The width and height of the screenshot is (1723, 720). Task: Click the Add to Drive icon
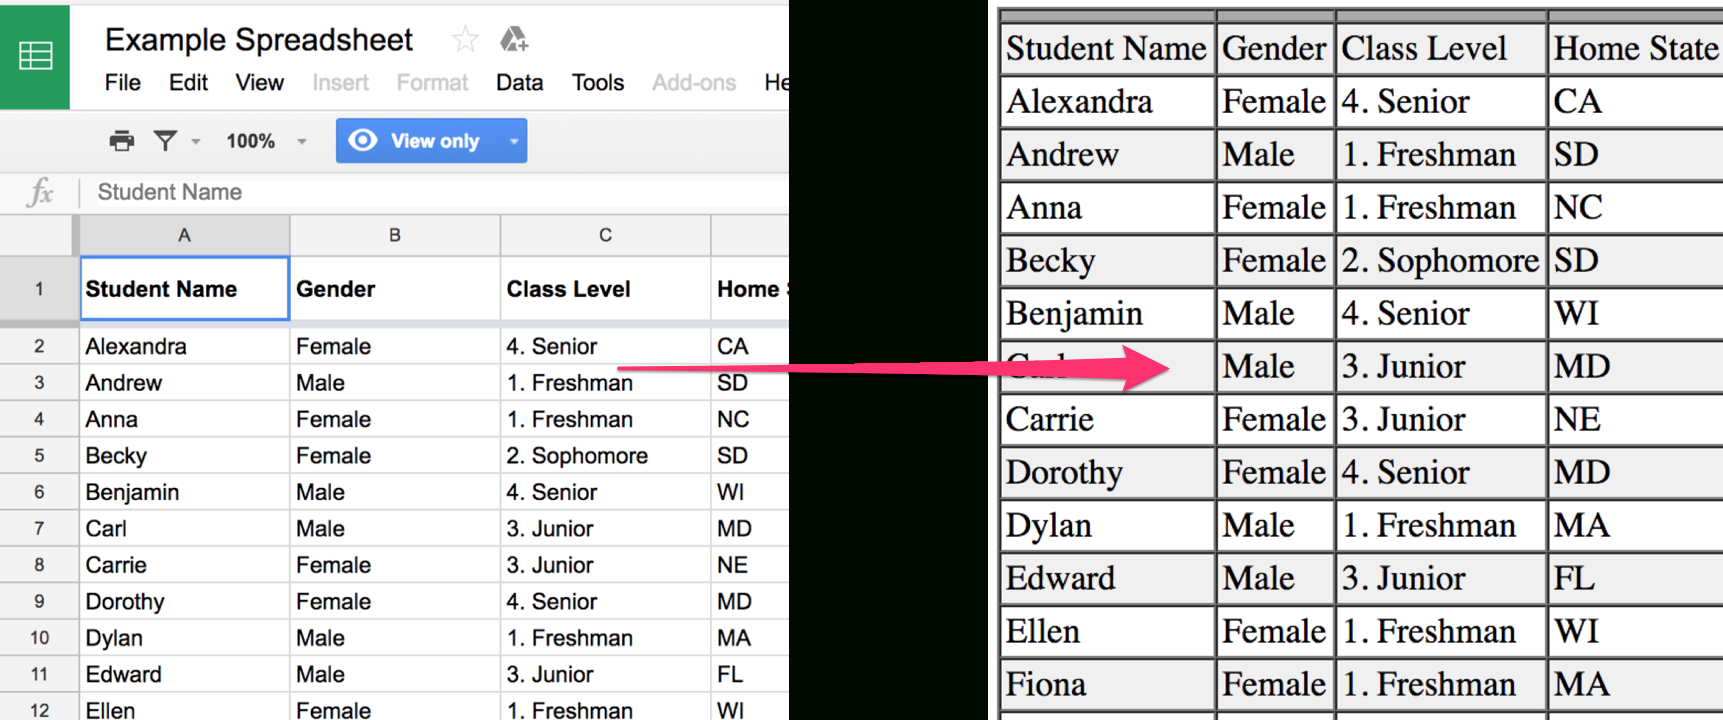click(513, 38)
